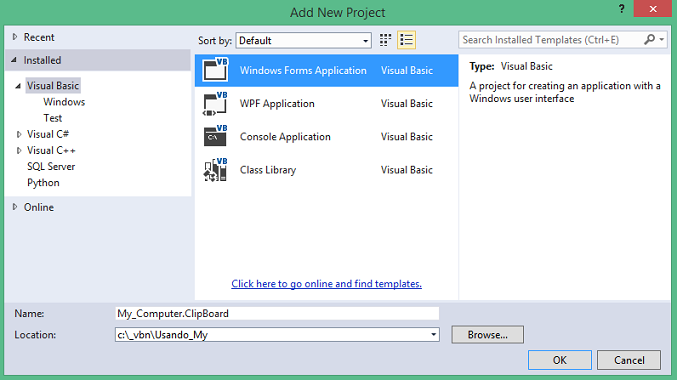Click the Cancel button
This screenshot has height=380, width=677.
[629, 360]
